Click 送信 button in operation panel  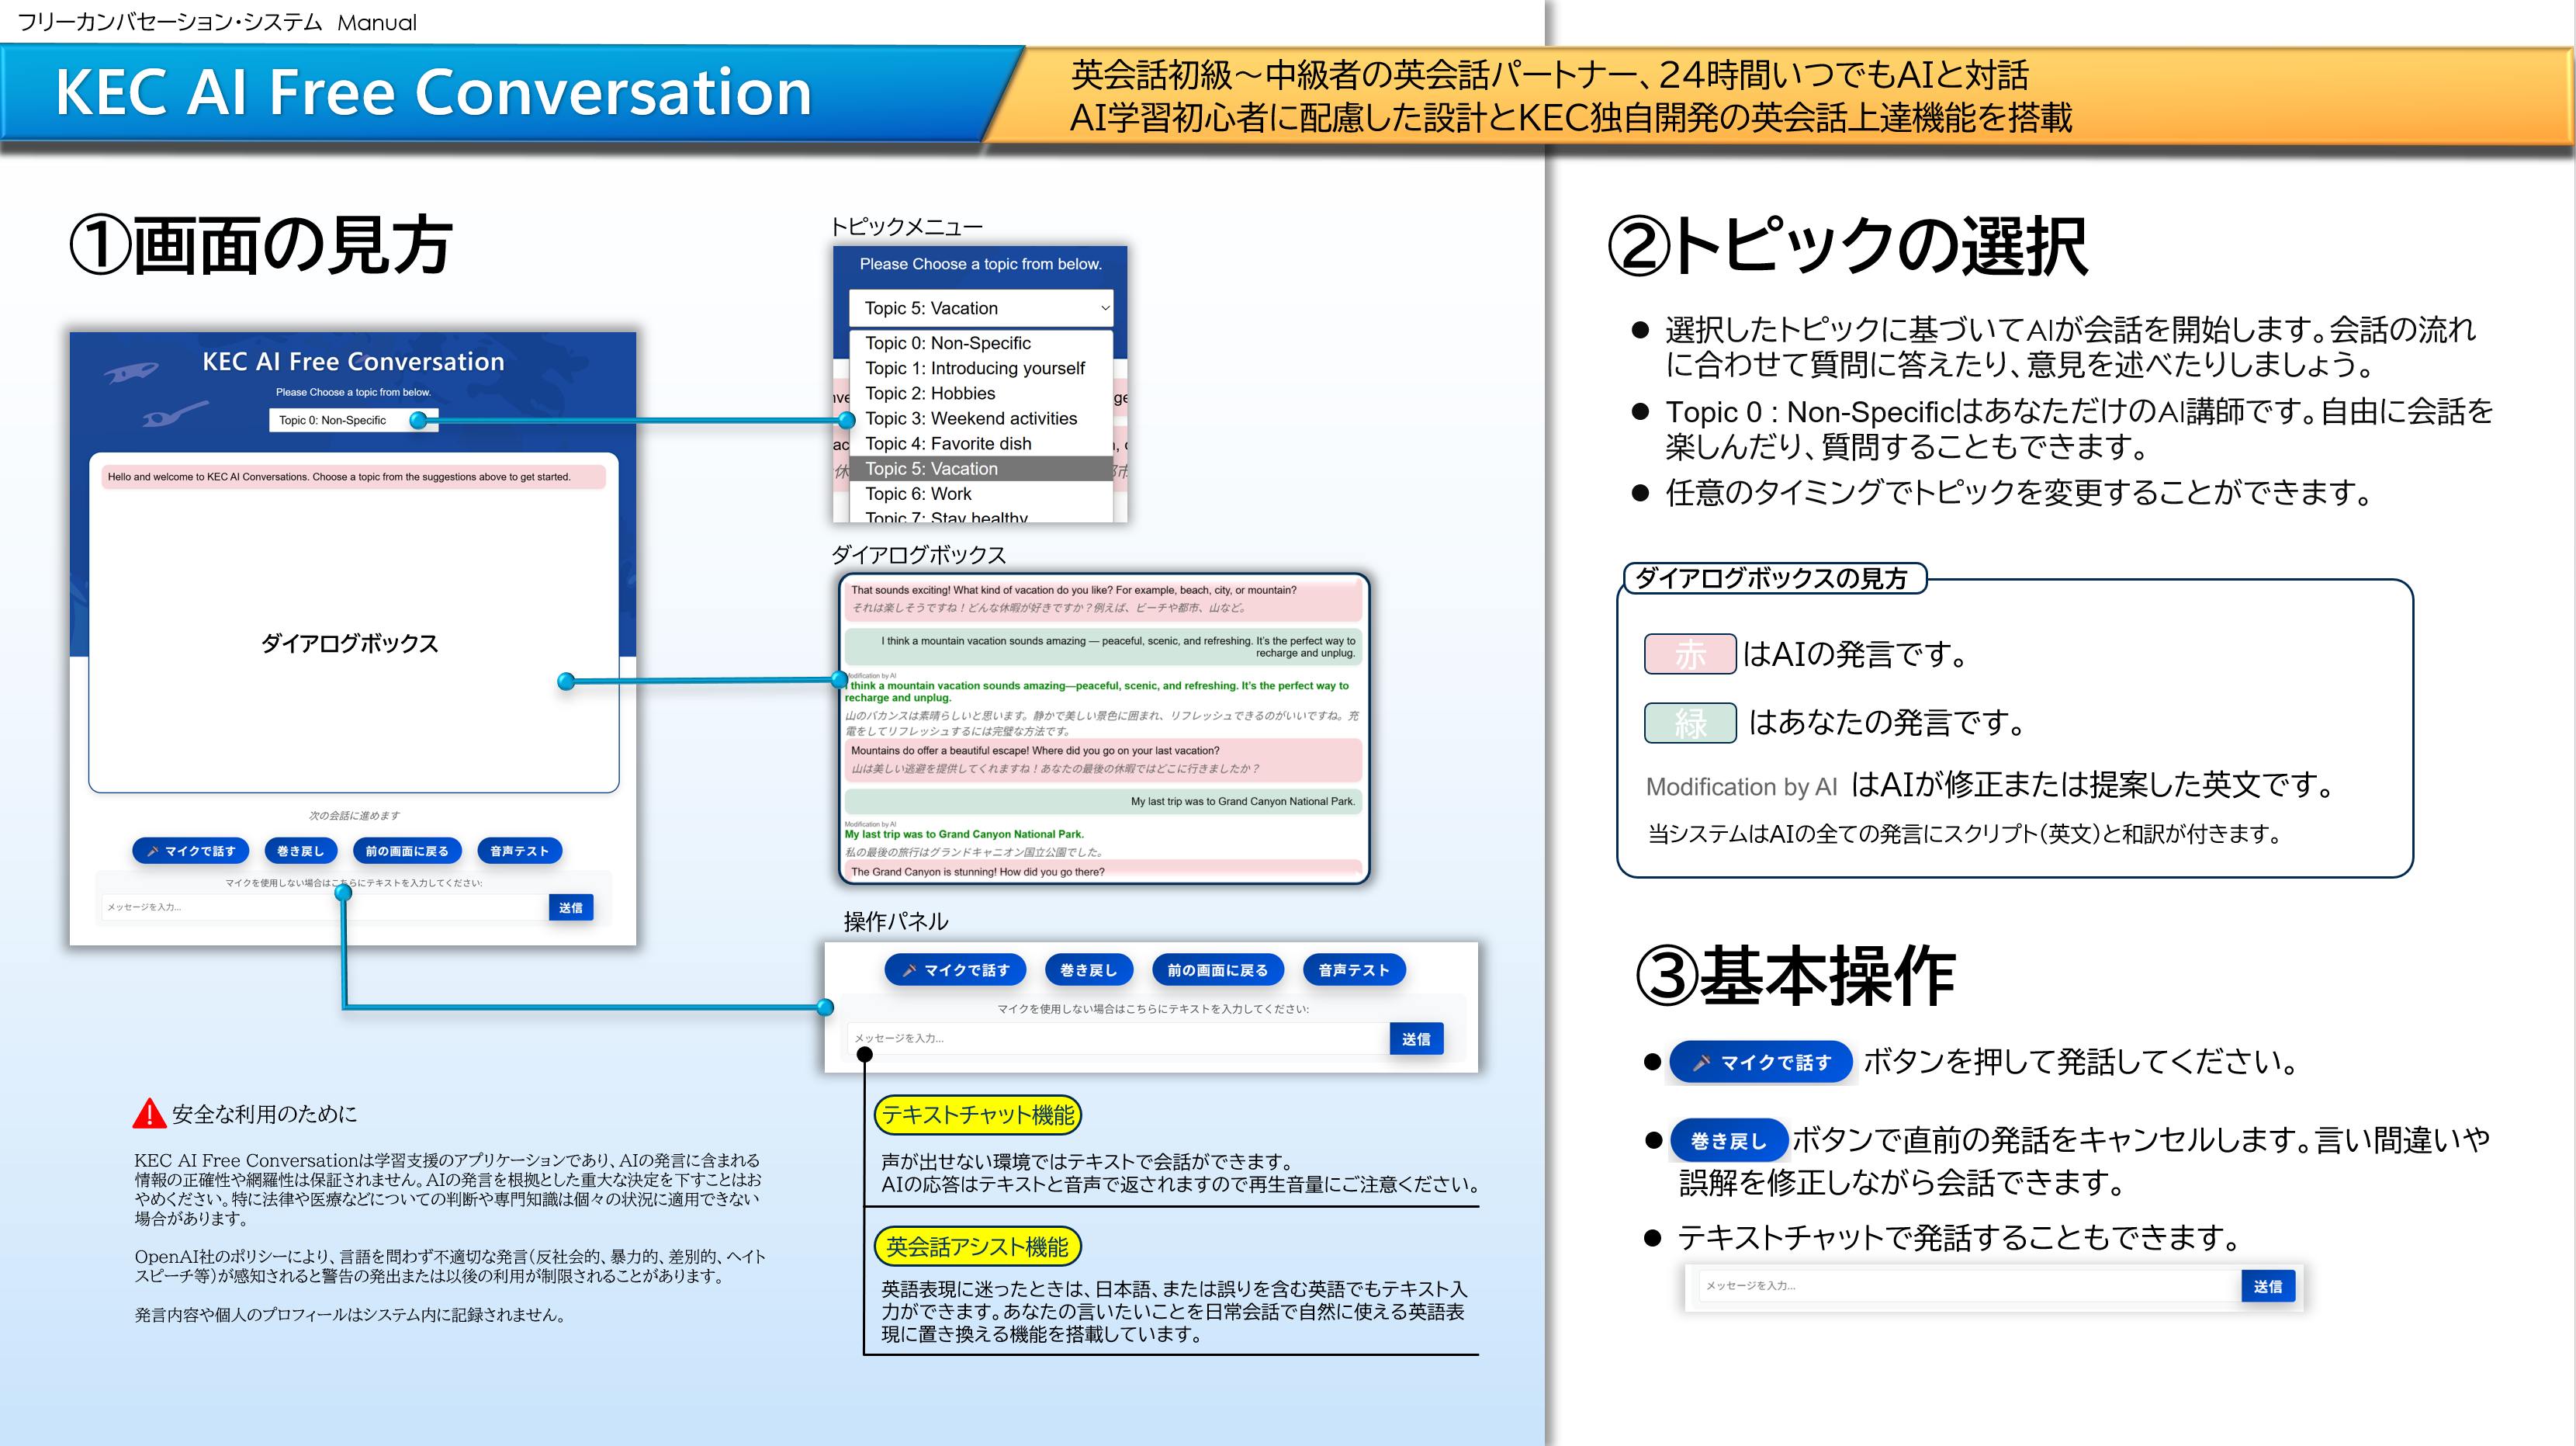click(x=1415, y=1039)
